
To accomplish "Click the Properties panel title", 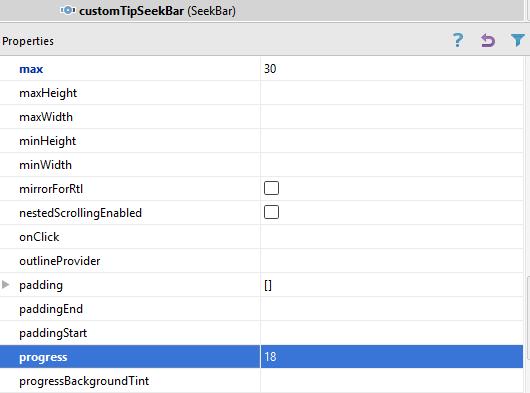I will (x=28, y=41).
